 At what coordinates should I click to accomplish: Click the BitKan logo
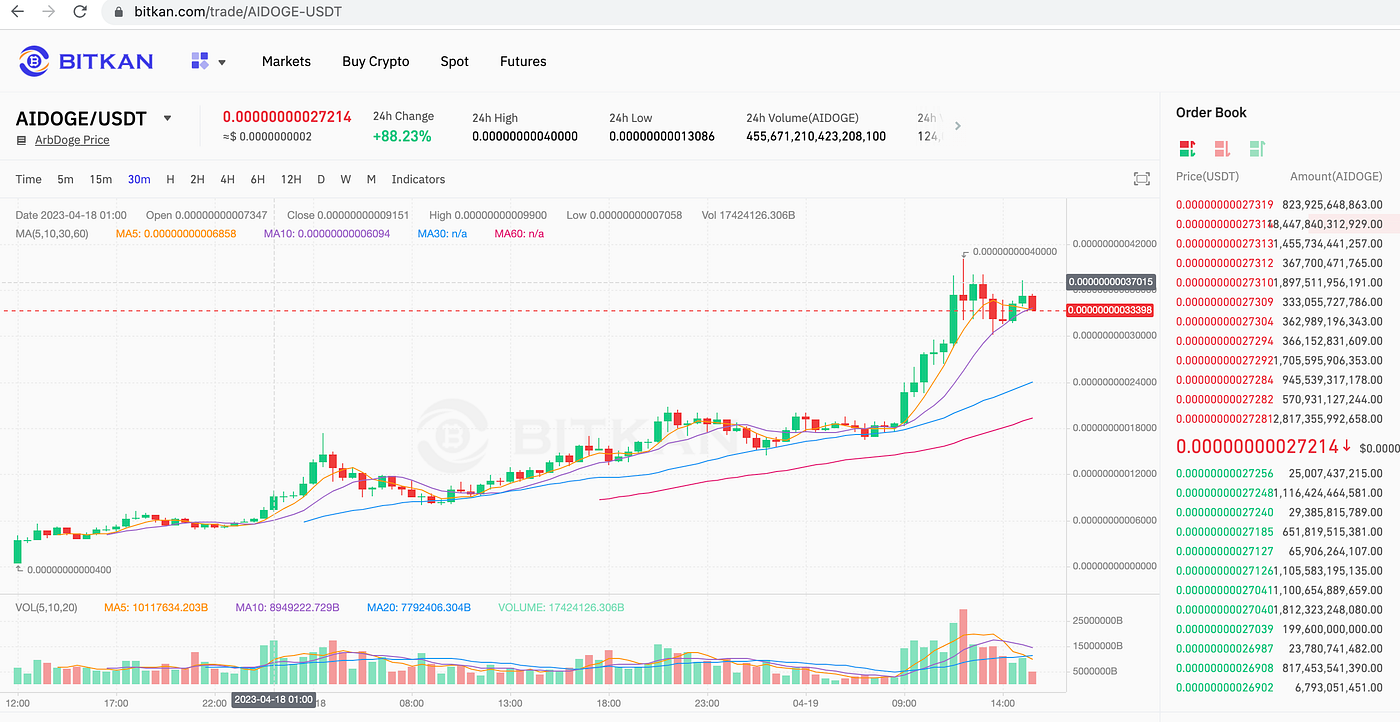point(86,61)
